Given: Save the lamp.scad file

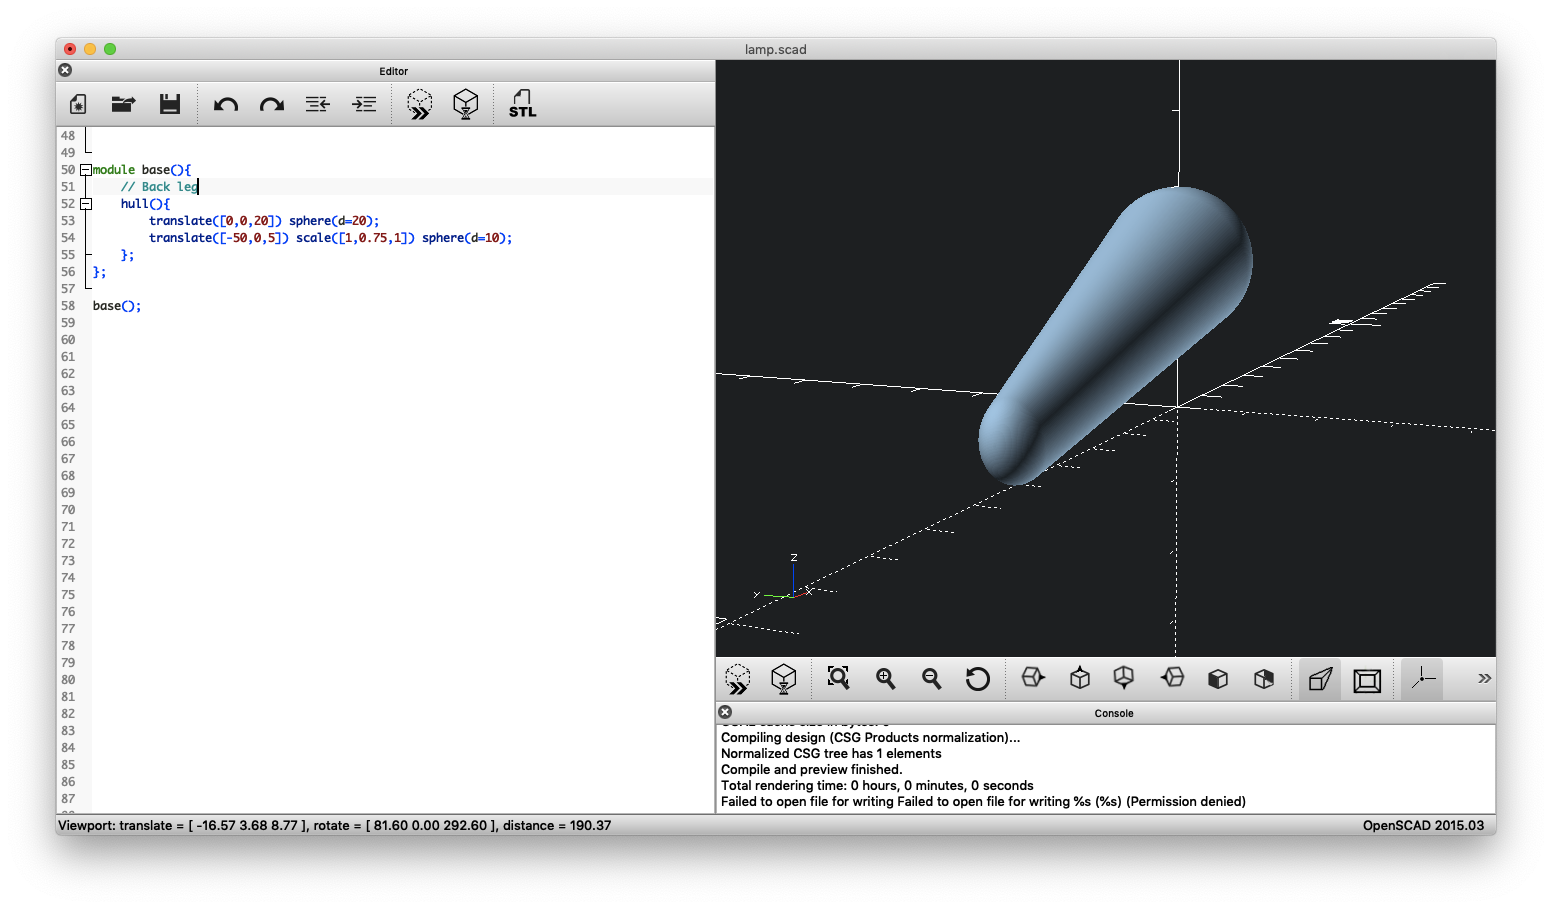Looking at the screenshot, I should click(x=170, y=103).
